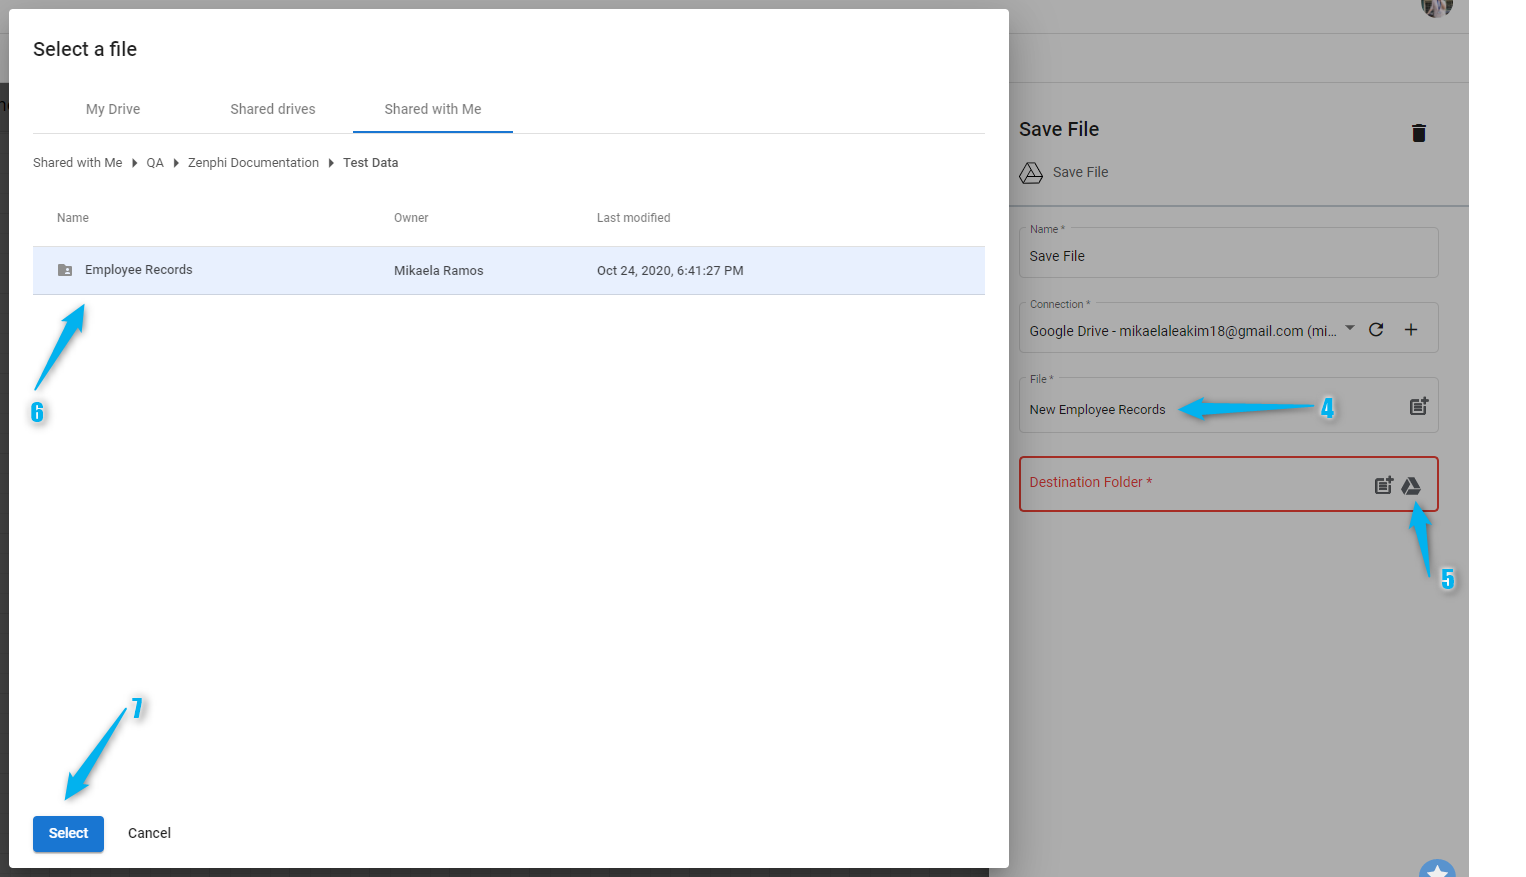Click the Oct 24, 2020 modified date
Screen dimensions: 1526x877
[670, 271]
